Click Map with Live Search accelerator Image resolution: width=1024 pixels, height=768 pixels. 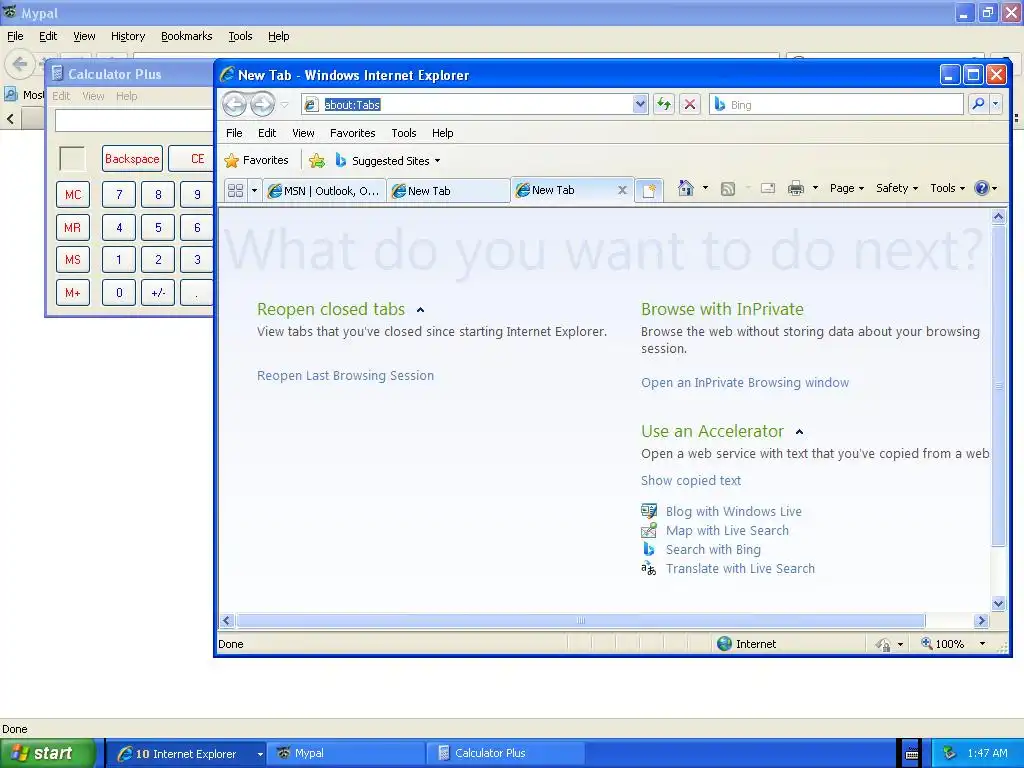(727, 530)
